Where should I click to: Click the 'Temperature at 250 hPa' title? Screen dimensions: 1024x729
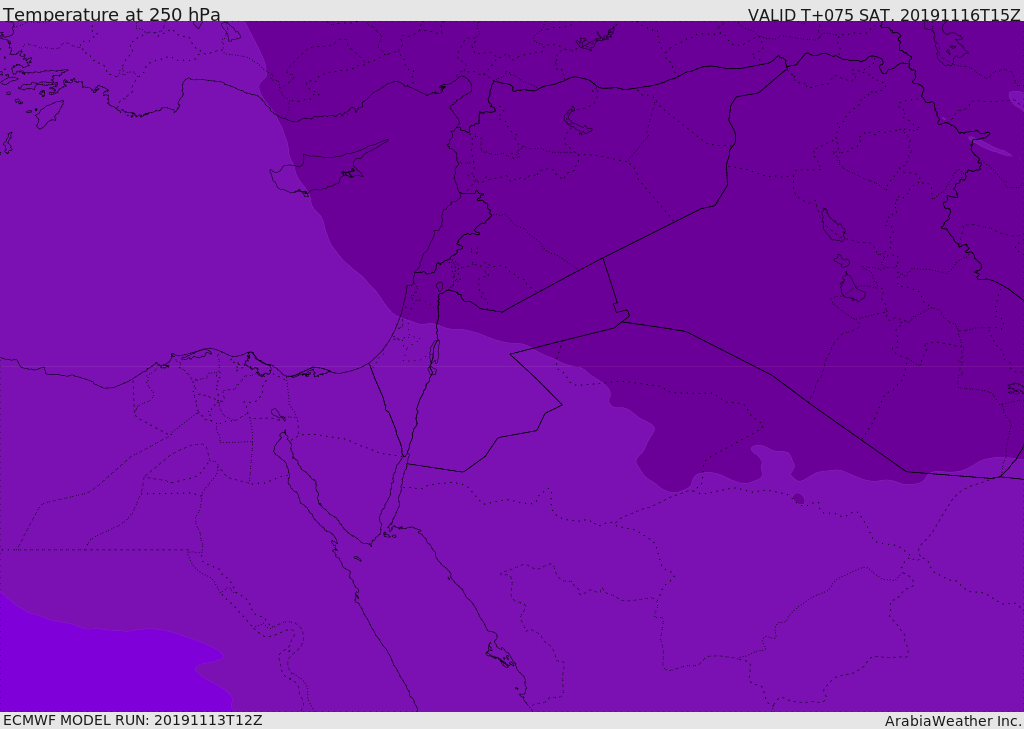112,14
